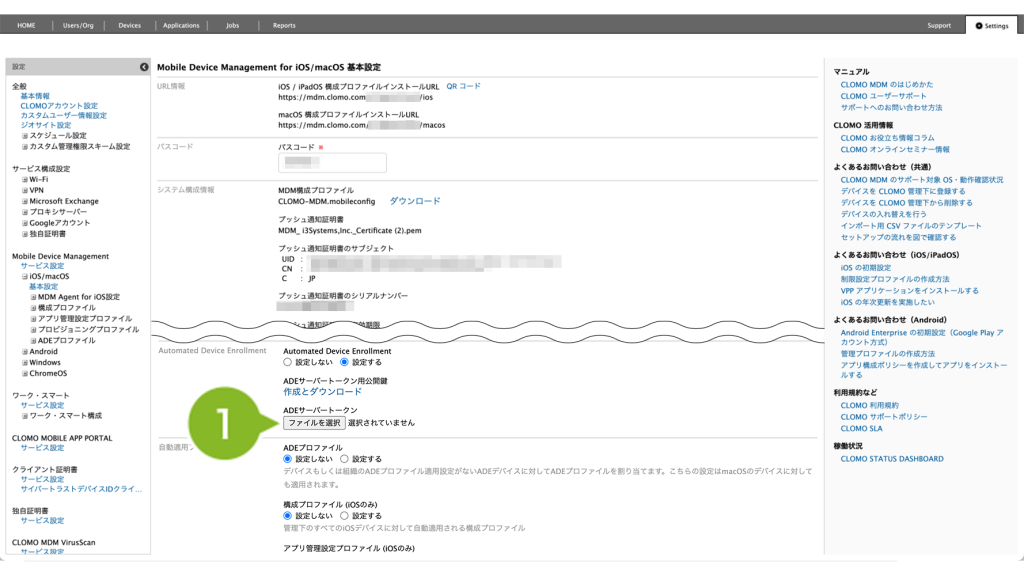Viewport: 1024px width, 576px height.
Task: Expand MDM Agent for iOS設定 node
Action: [x=33, y=297]
